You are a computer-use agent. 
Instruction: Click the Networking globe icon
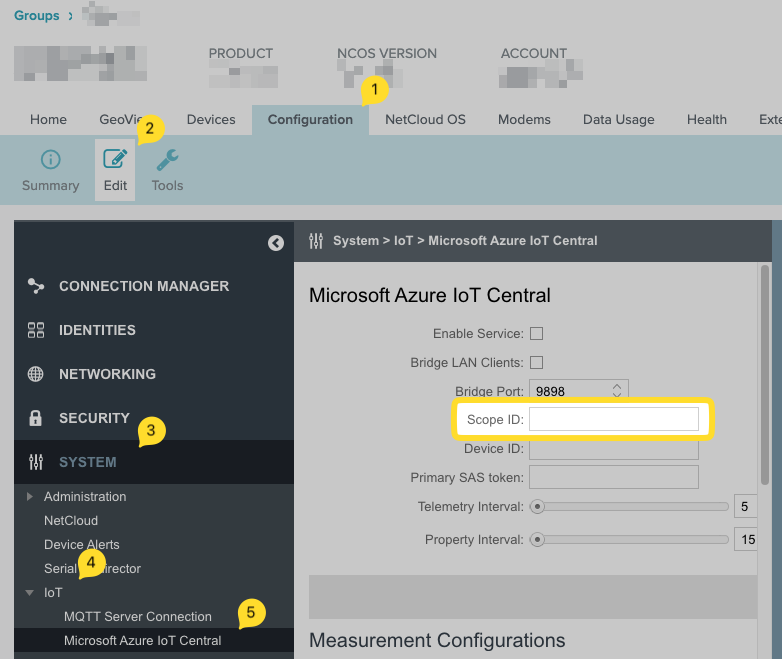35,374
